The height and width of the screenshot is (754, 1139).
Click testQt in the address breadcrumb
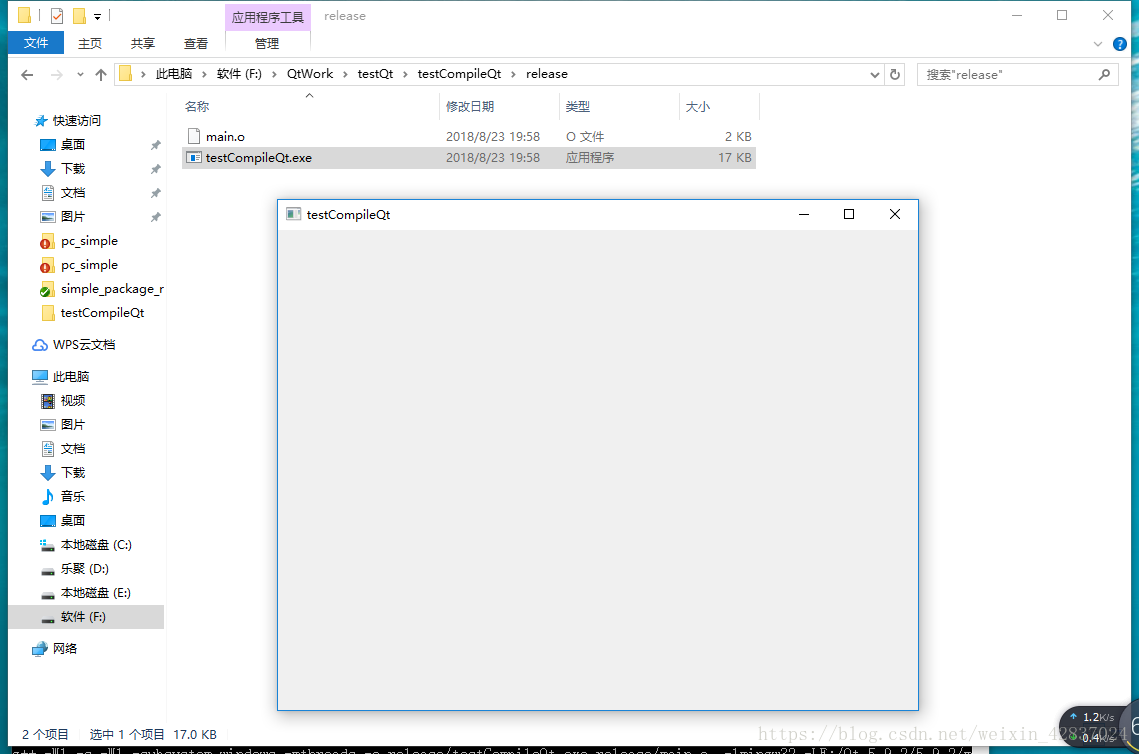[x=375, y=74]
